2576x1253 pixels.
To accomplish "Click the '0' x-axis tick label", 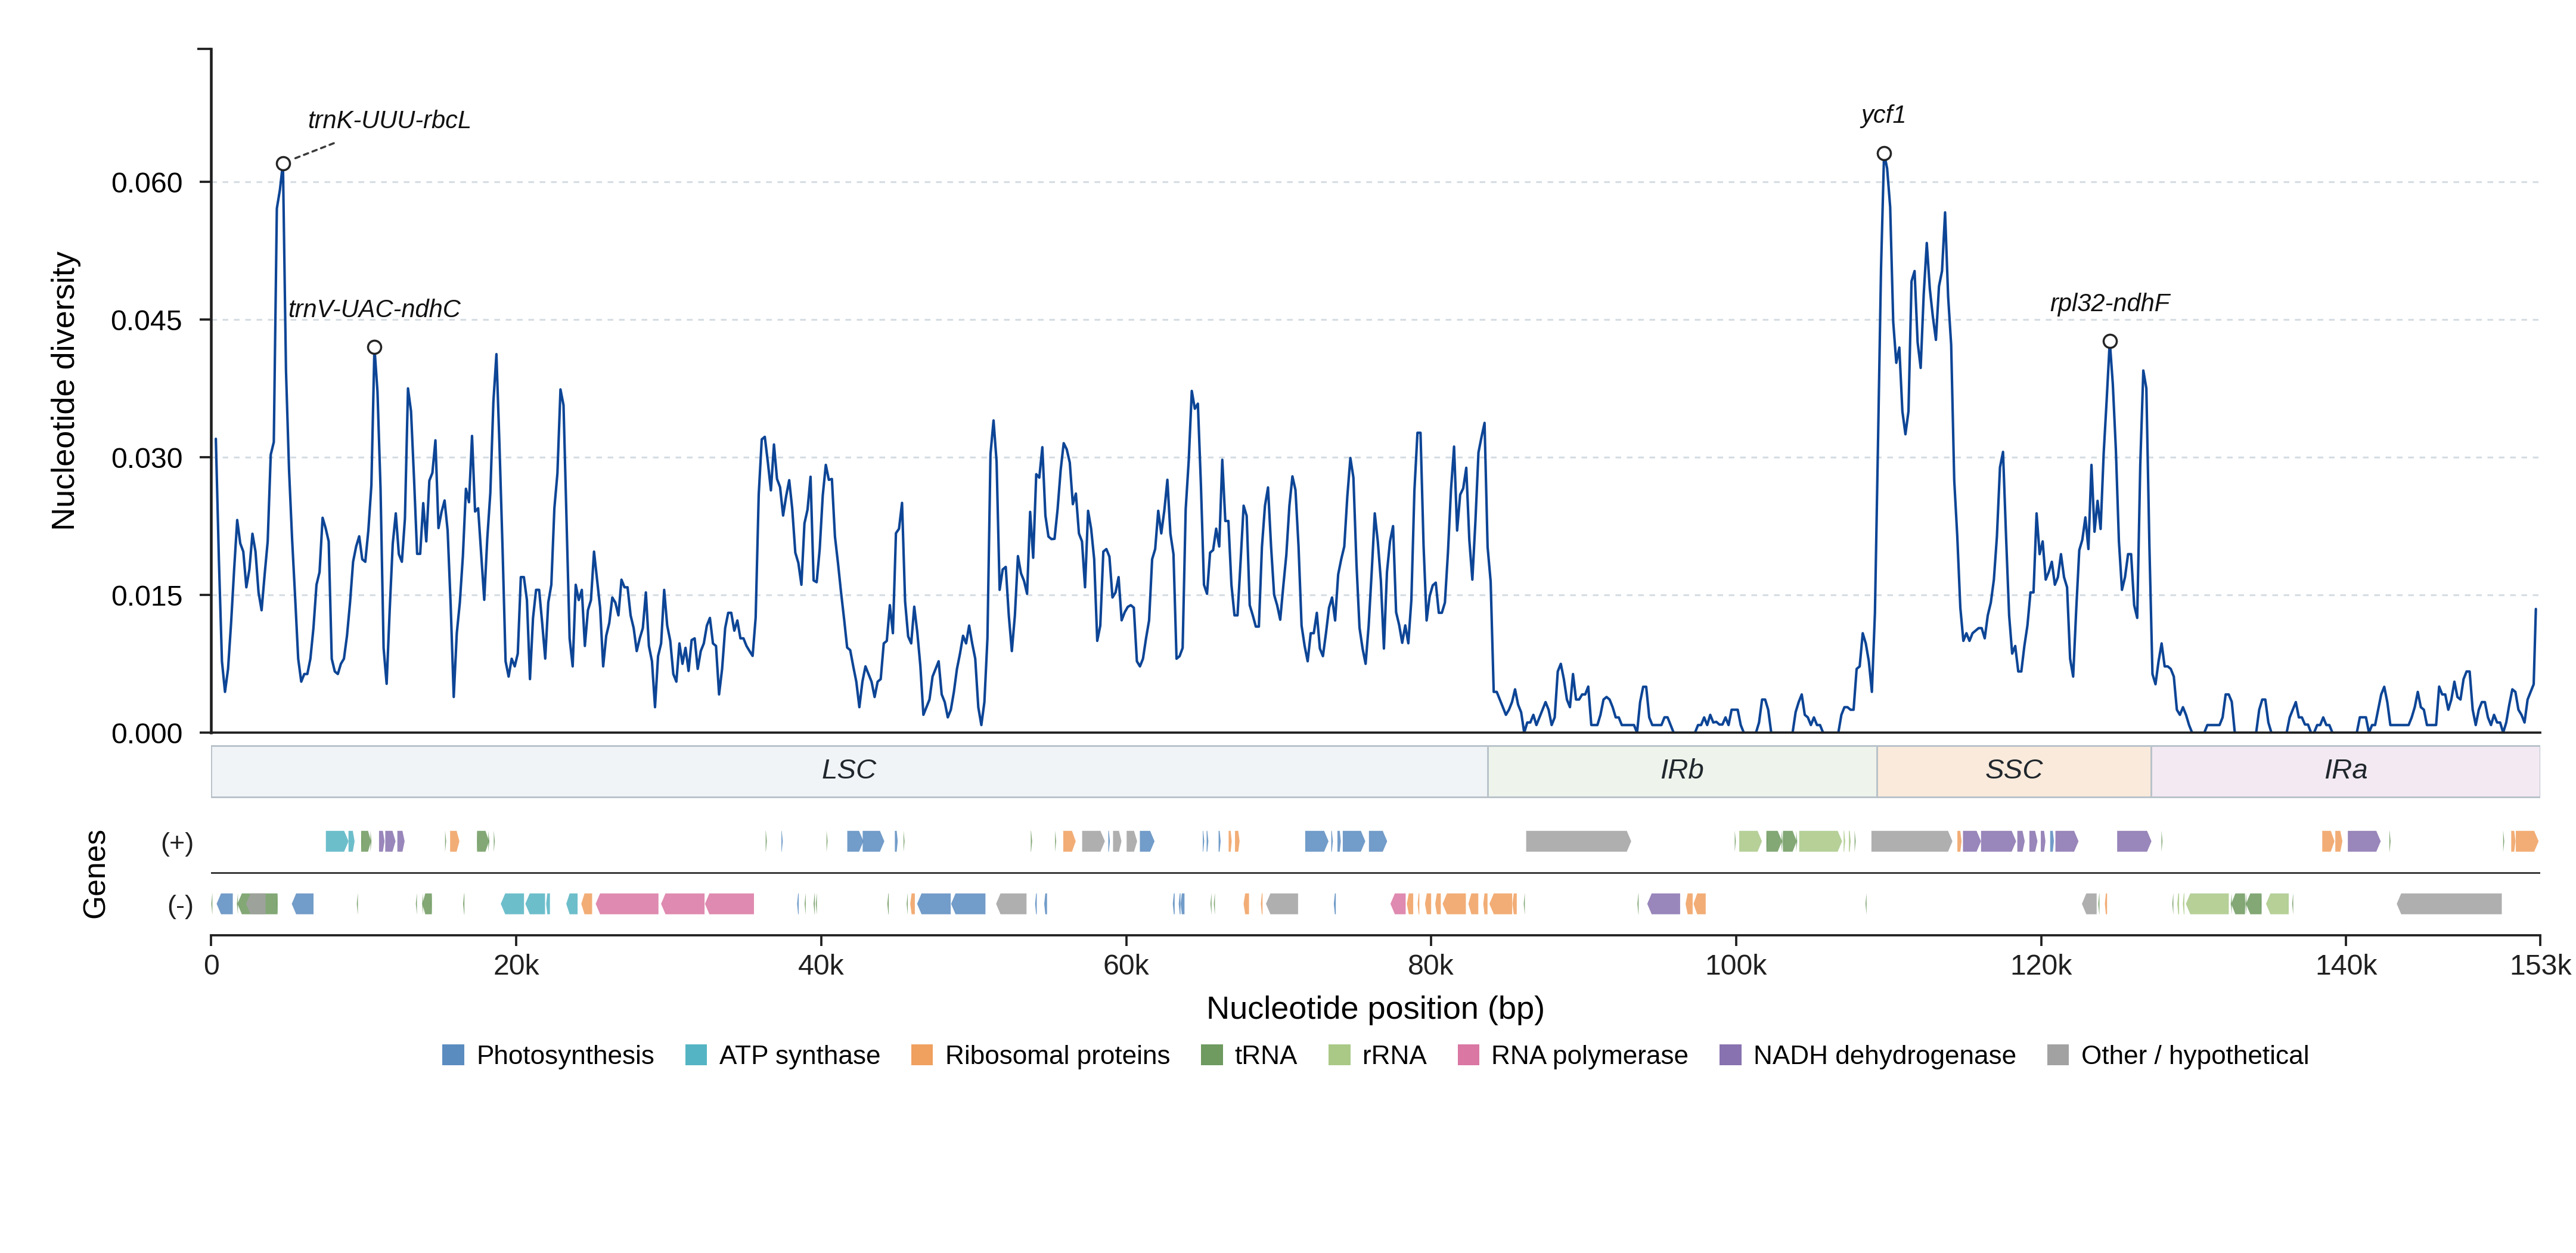I will [212, 966].
